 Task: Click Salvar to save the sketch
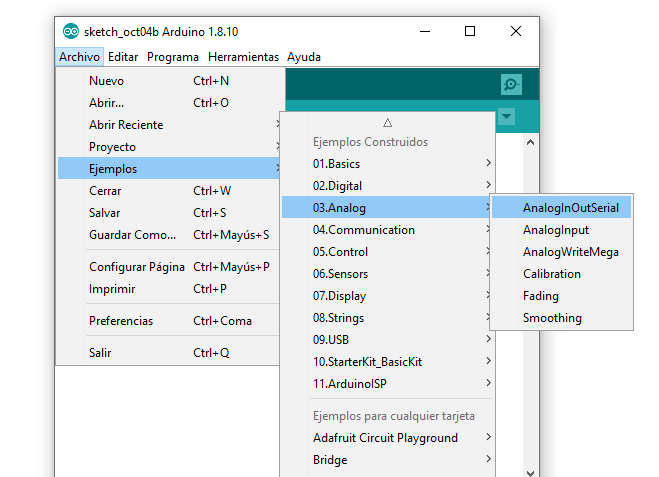[x=169, y=213]
